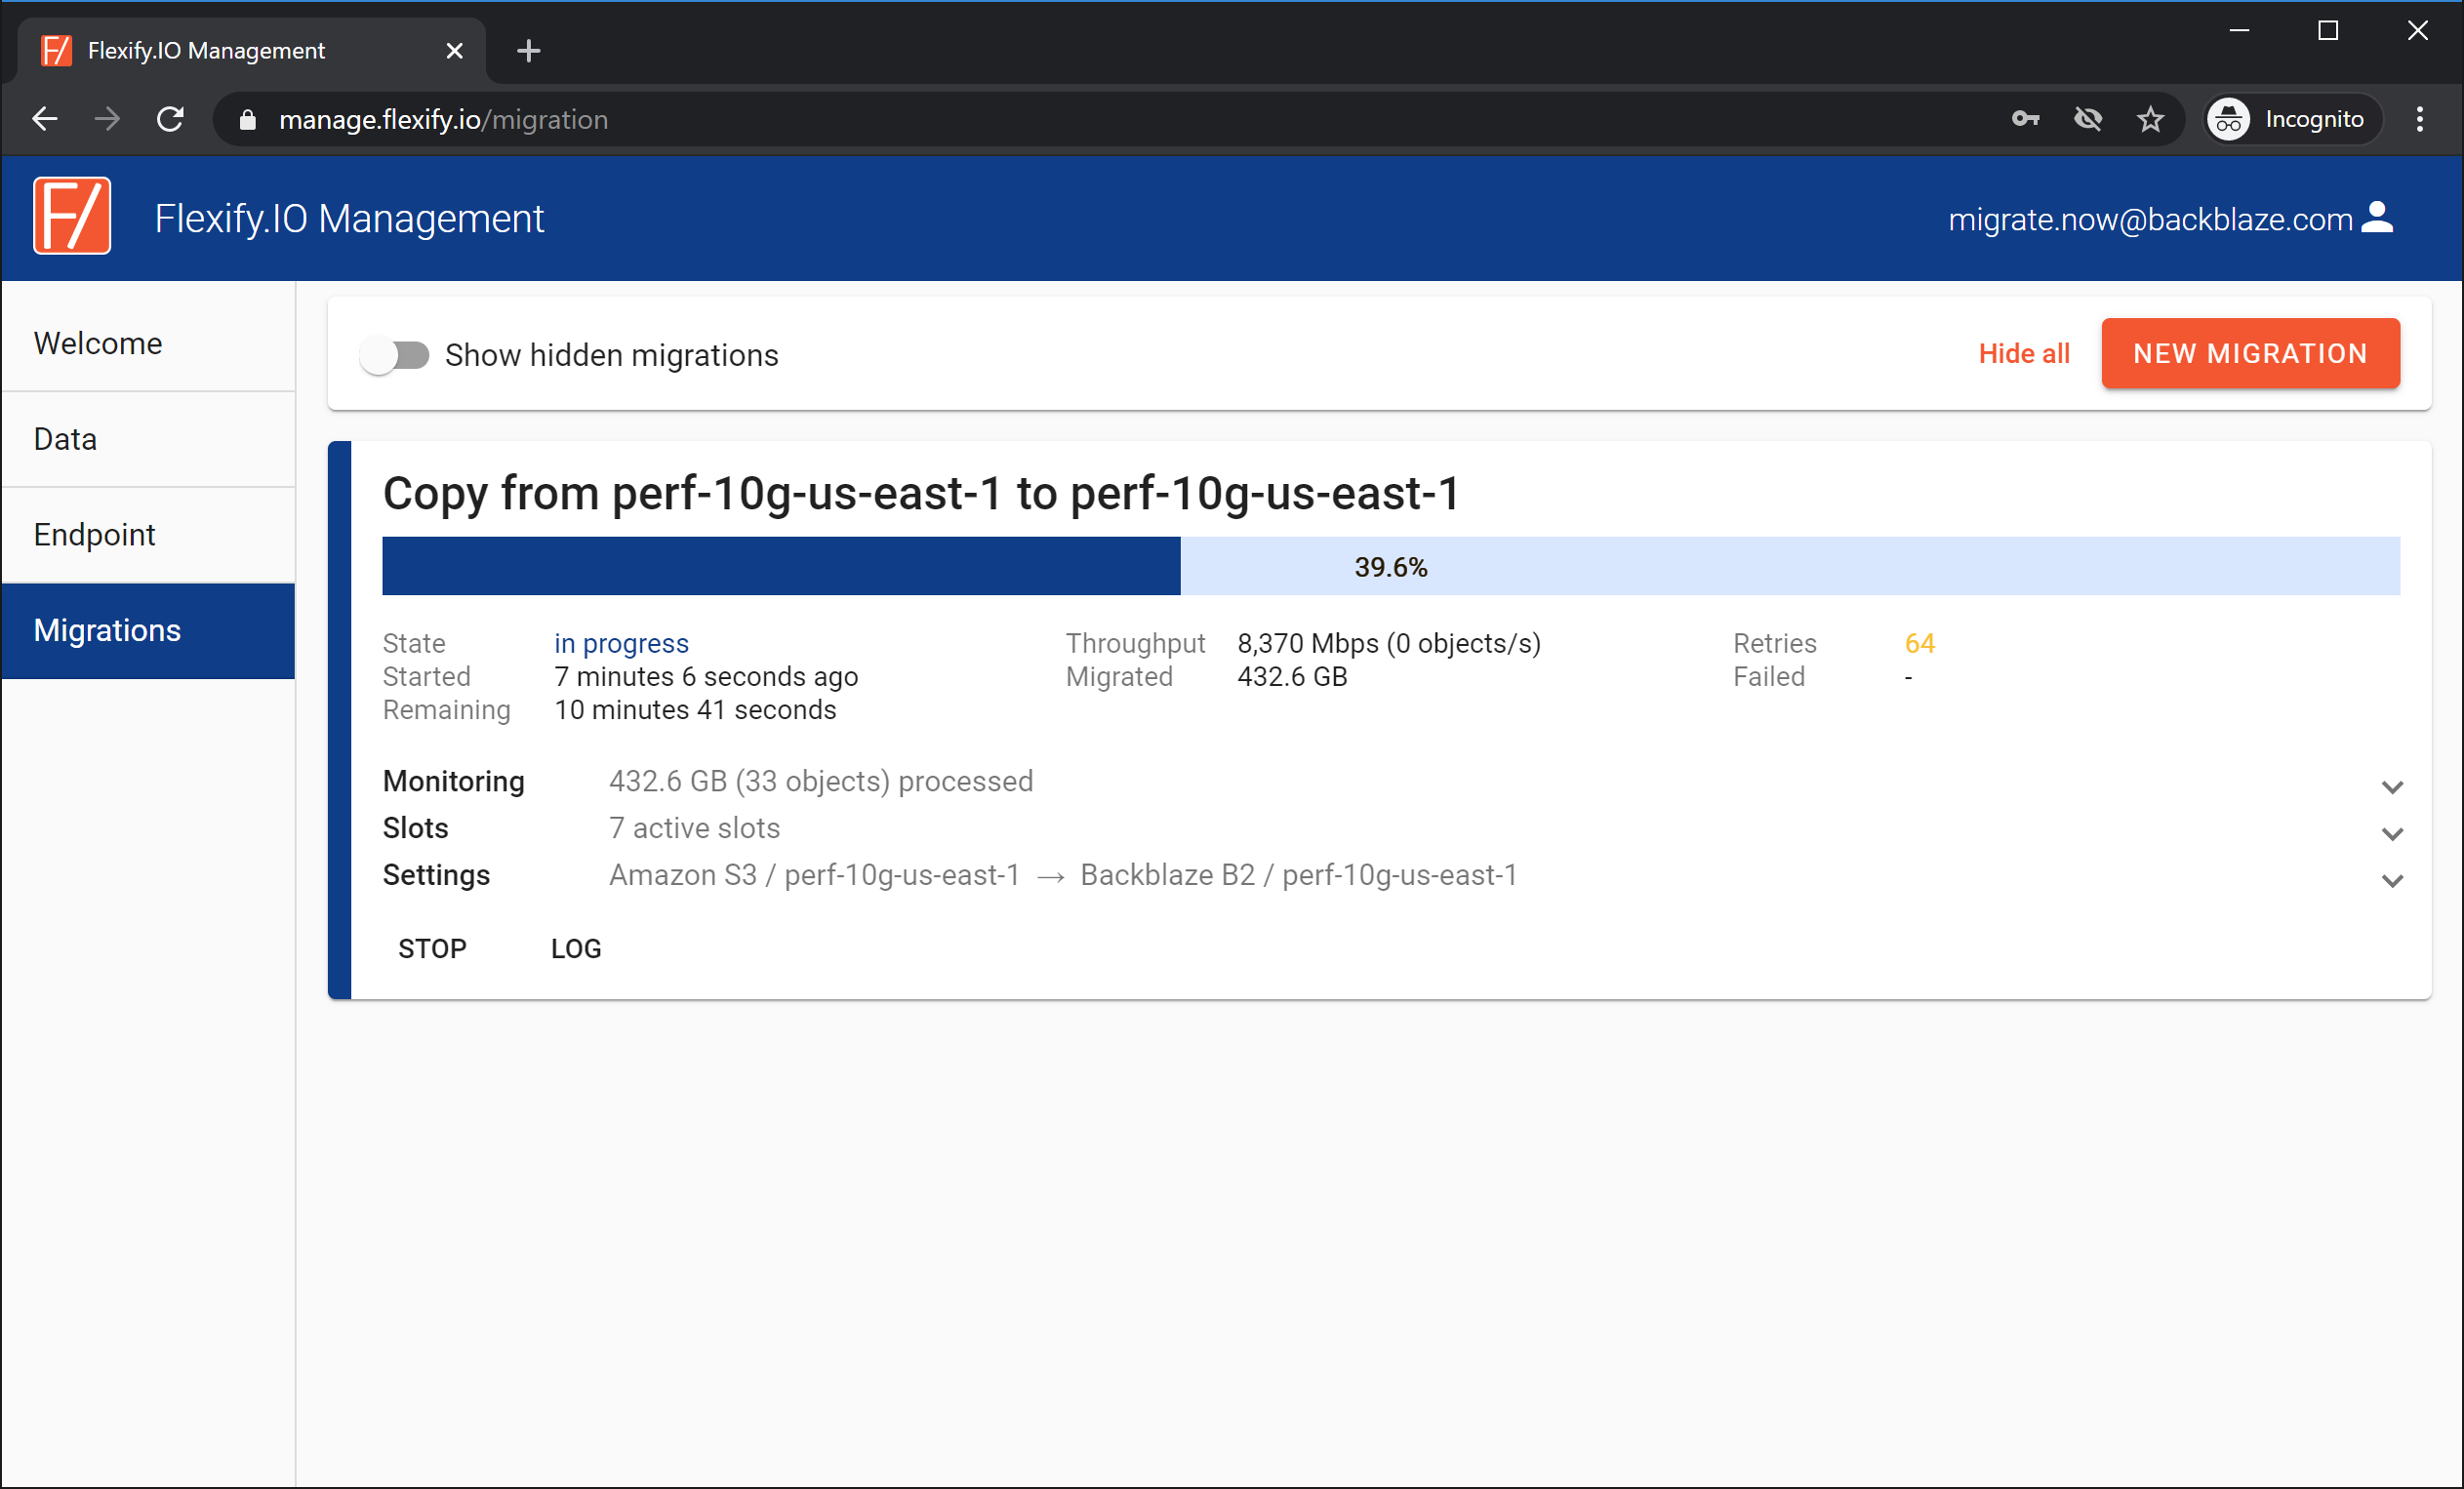Click the Flexify.IO logo in header
This screenshot has width=2464, height=1489.
(x=72, y=217)
